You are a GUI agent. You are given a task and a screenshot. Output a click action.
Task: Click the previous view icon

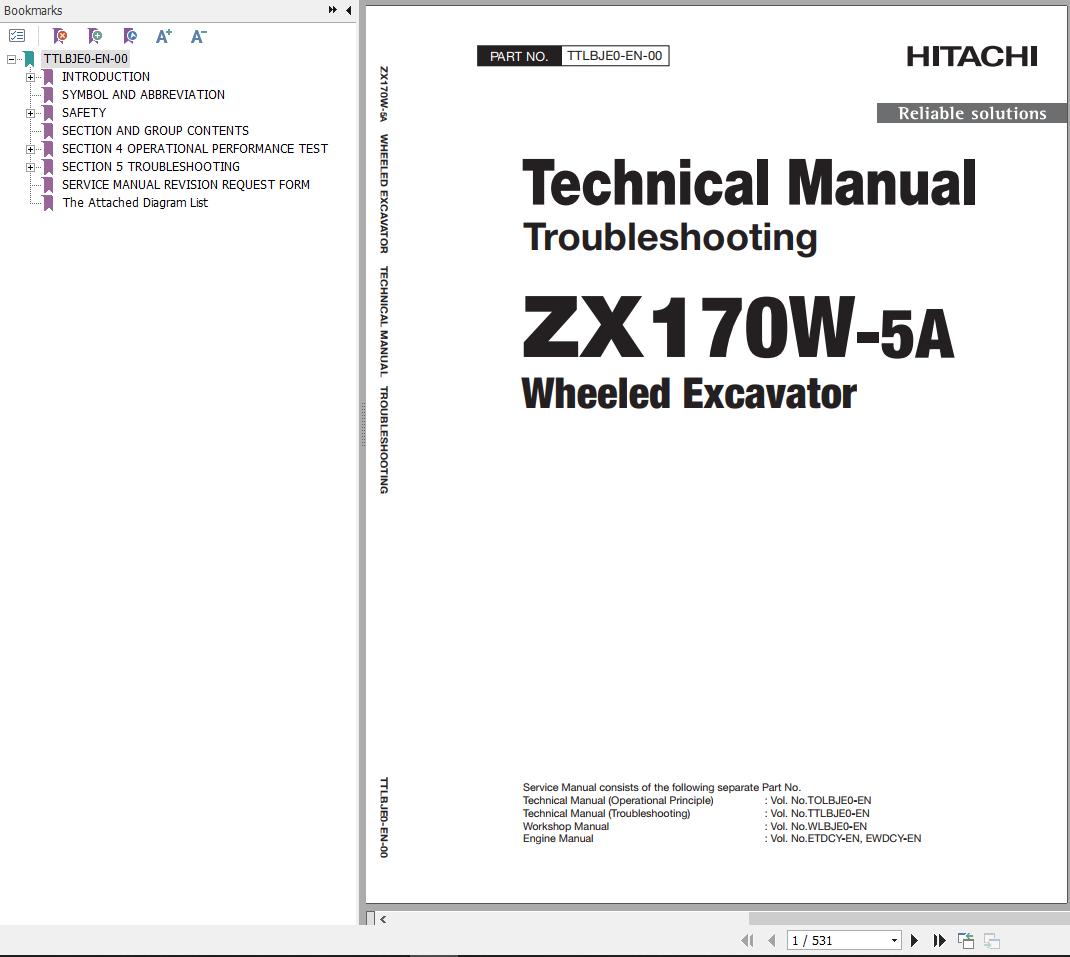966,941
